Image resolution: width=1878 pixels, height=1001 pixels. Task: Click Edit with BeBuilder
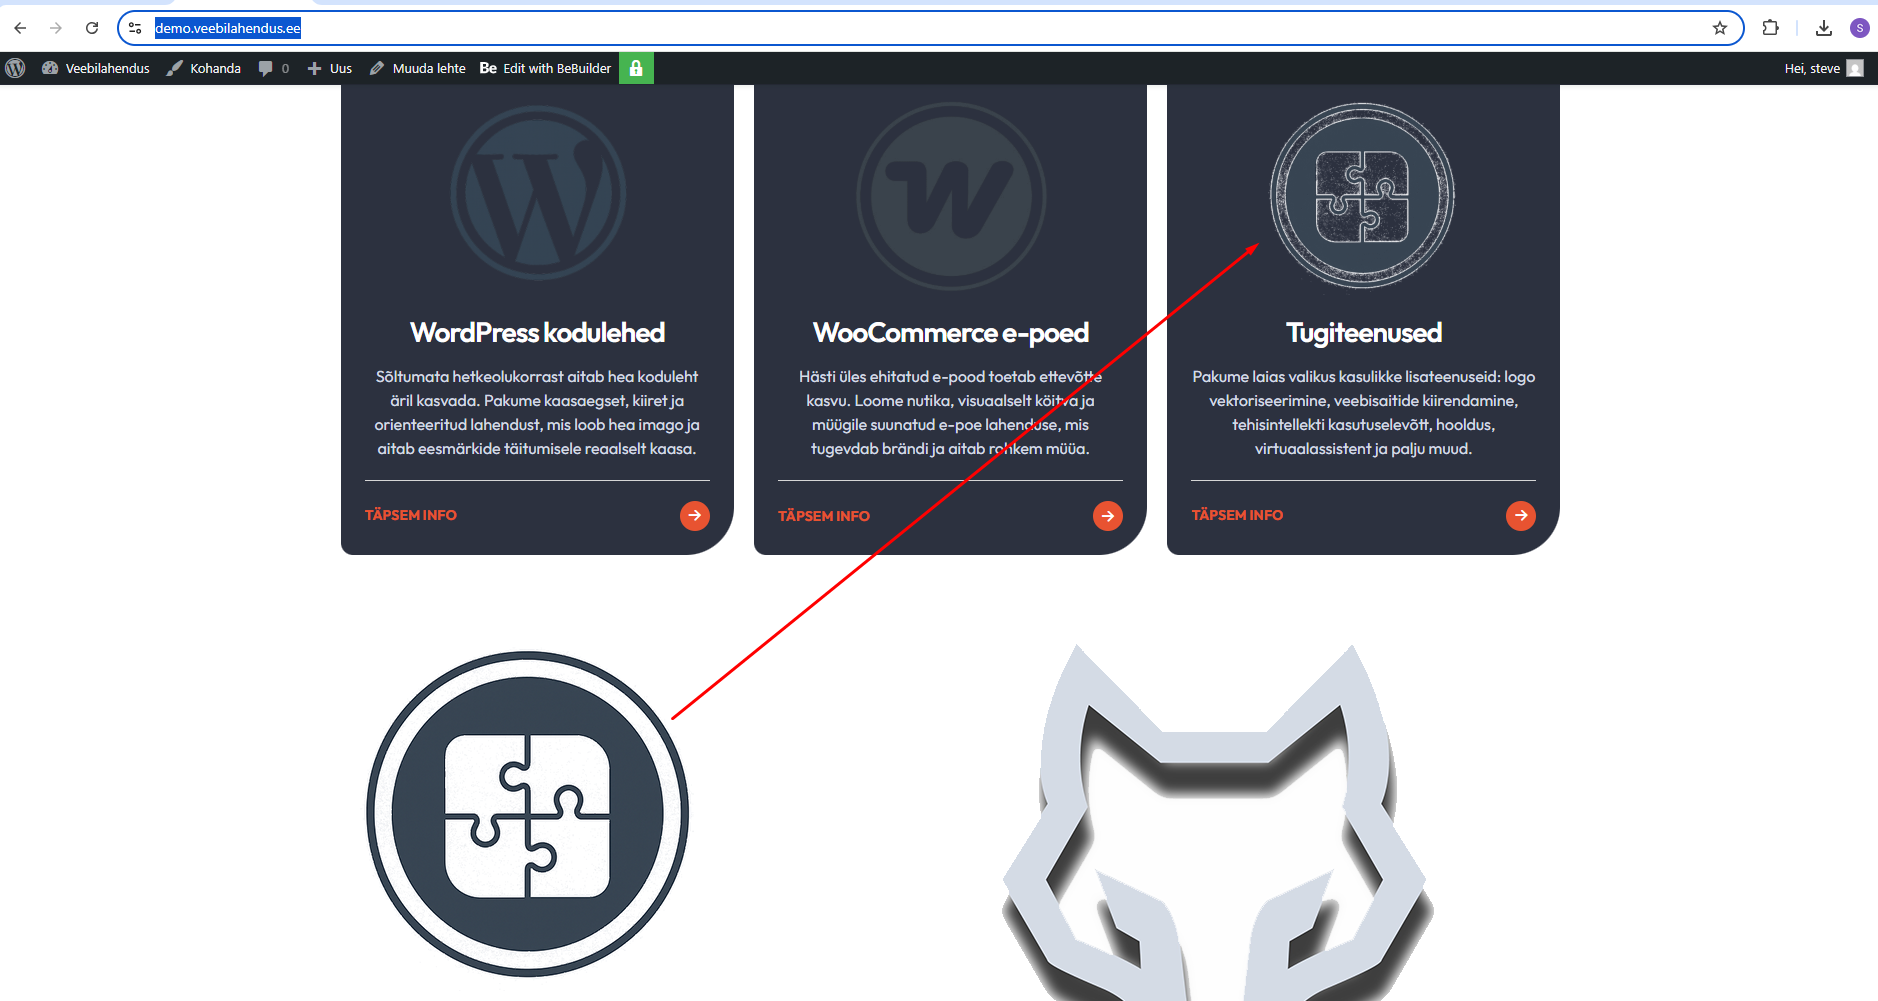[x=546, y=68]
